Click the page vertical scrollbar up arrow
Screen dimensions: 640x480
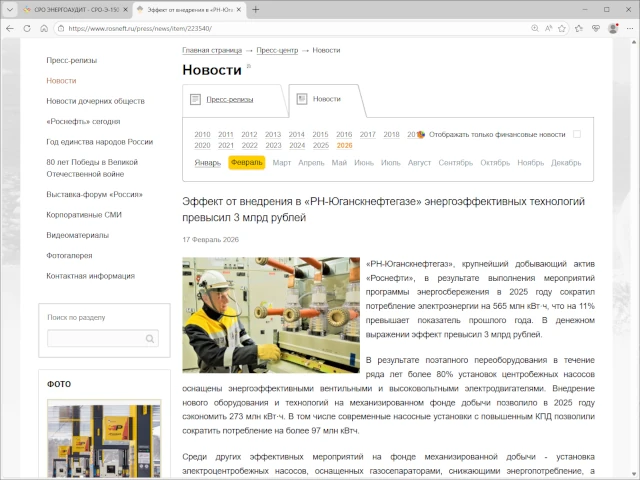pos(634,42)
